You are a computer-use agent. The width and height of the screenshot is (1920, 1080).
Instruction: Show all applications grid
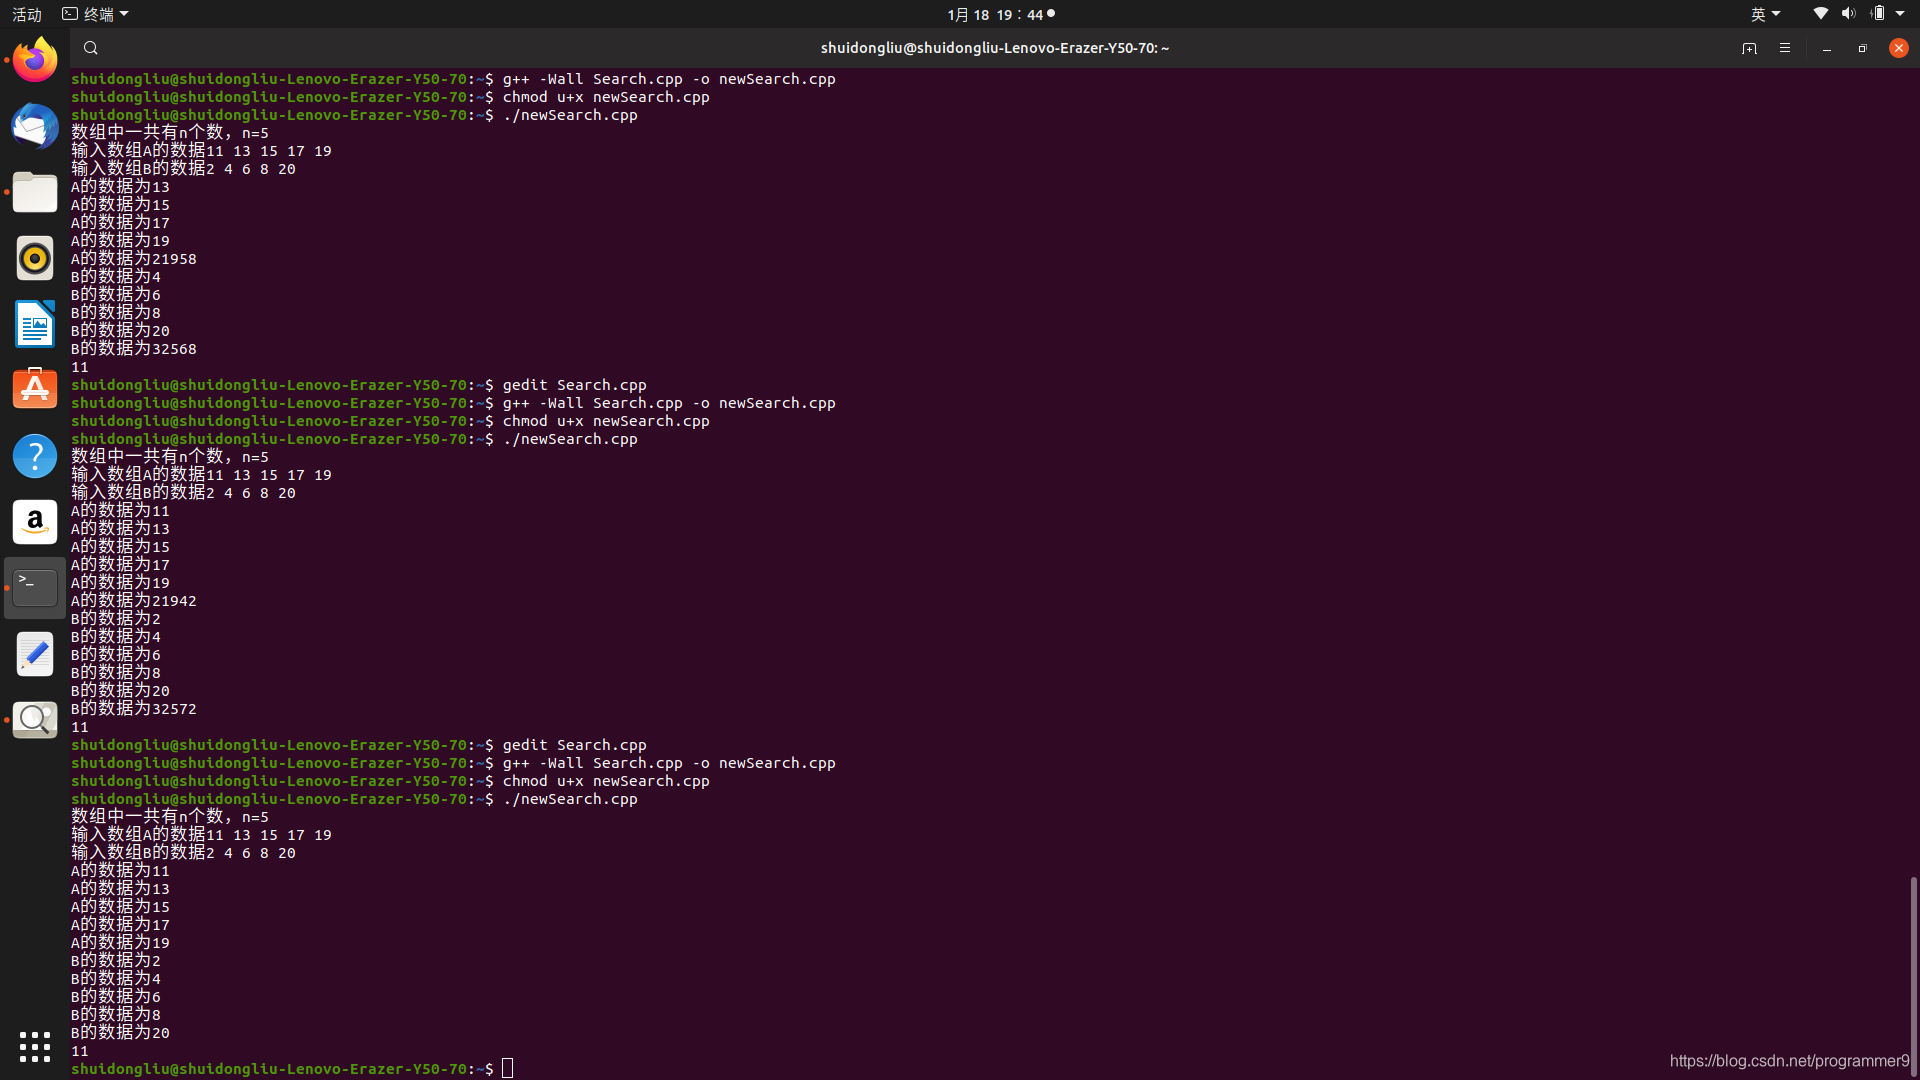tap(35, 1046)
